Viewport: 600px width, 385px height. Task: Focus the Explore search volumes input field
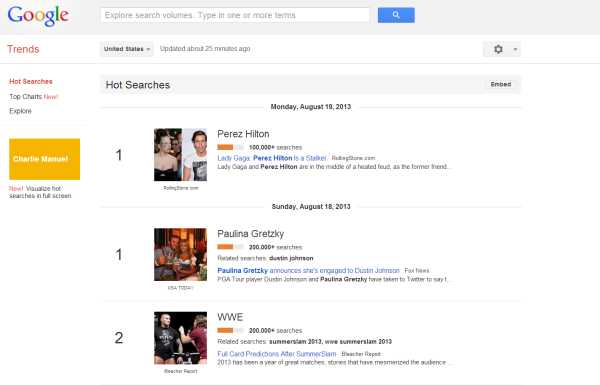click(x=235, y=15)
